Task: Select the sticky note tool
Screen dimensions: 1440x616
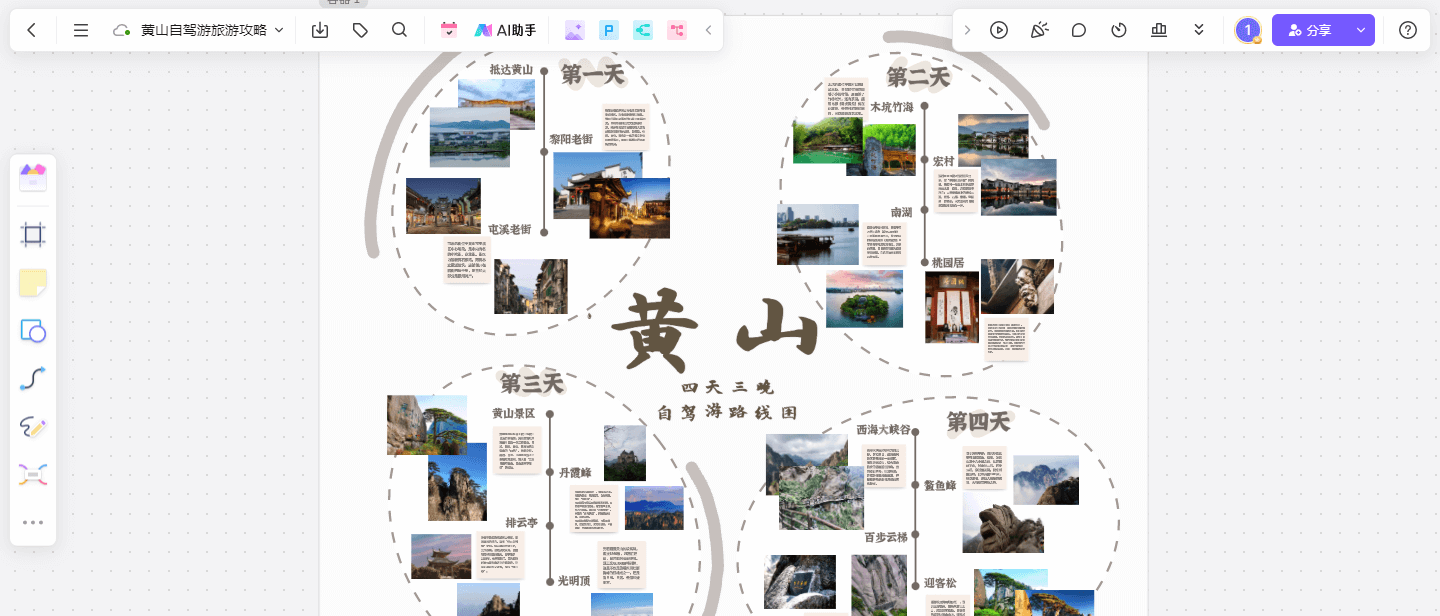Action: tap(33, 282)
